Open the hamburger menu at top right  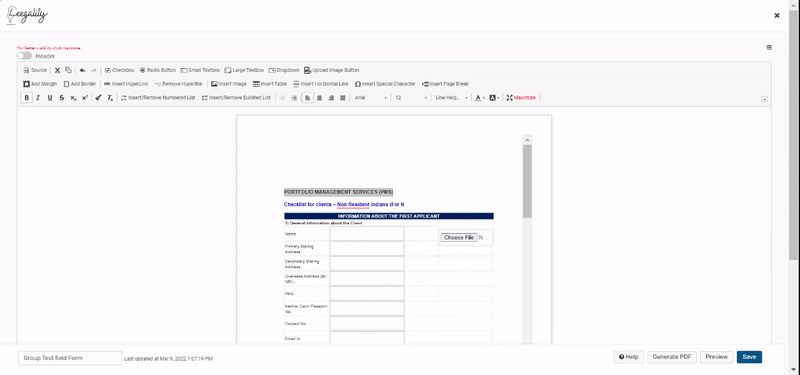click(x=769, y=47)
